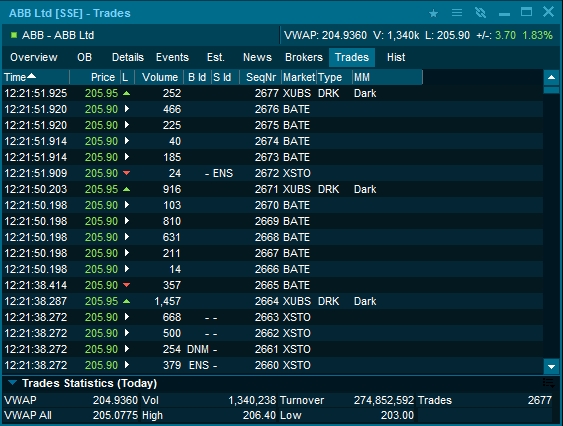Sort by the S Id column header
Image resolution: width=563 pixels, height=426 pixels.
tap(224, 77)
